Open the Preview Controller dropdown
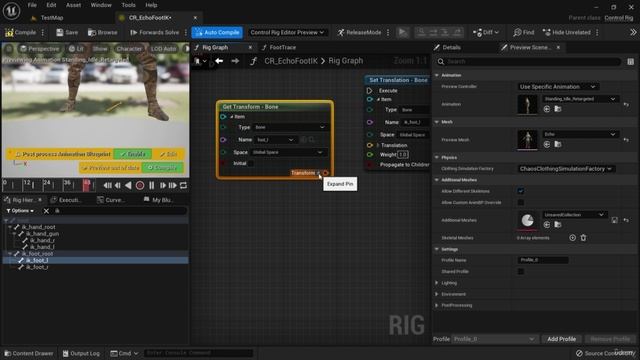The height and width of the screenshot is (360, 640). click(557, 87)
